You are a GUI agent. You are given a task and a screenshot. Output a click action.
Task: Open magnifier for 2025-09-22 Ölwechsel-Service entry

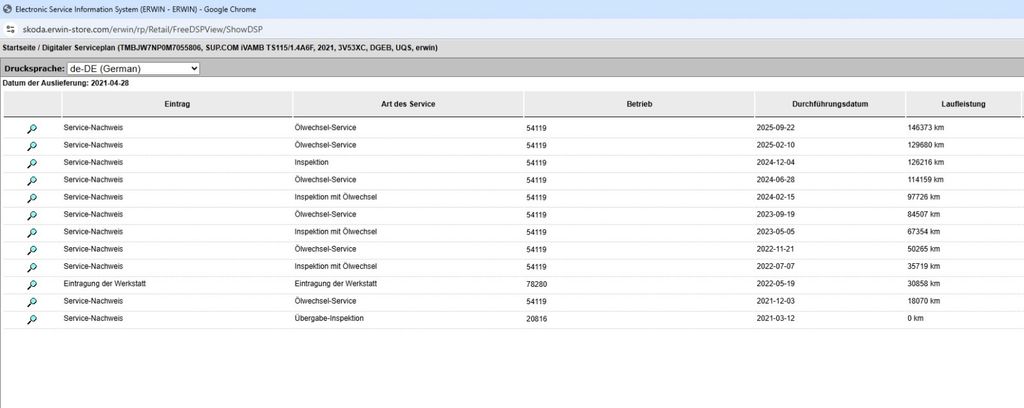tap(32, 129)
